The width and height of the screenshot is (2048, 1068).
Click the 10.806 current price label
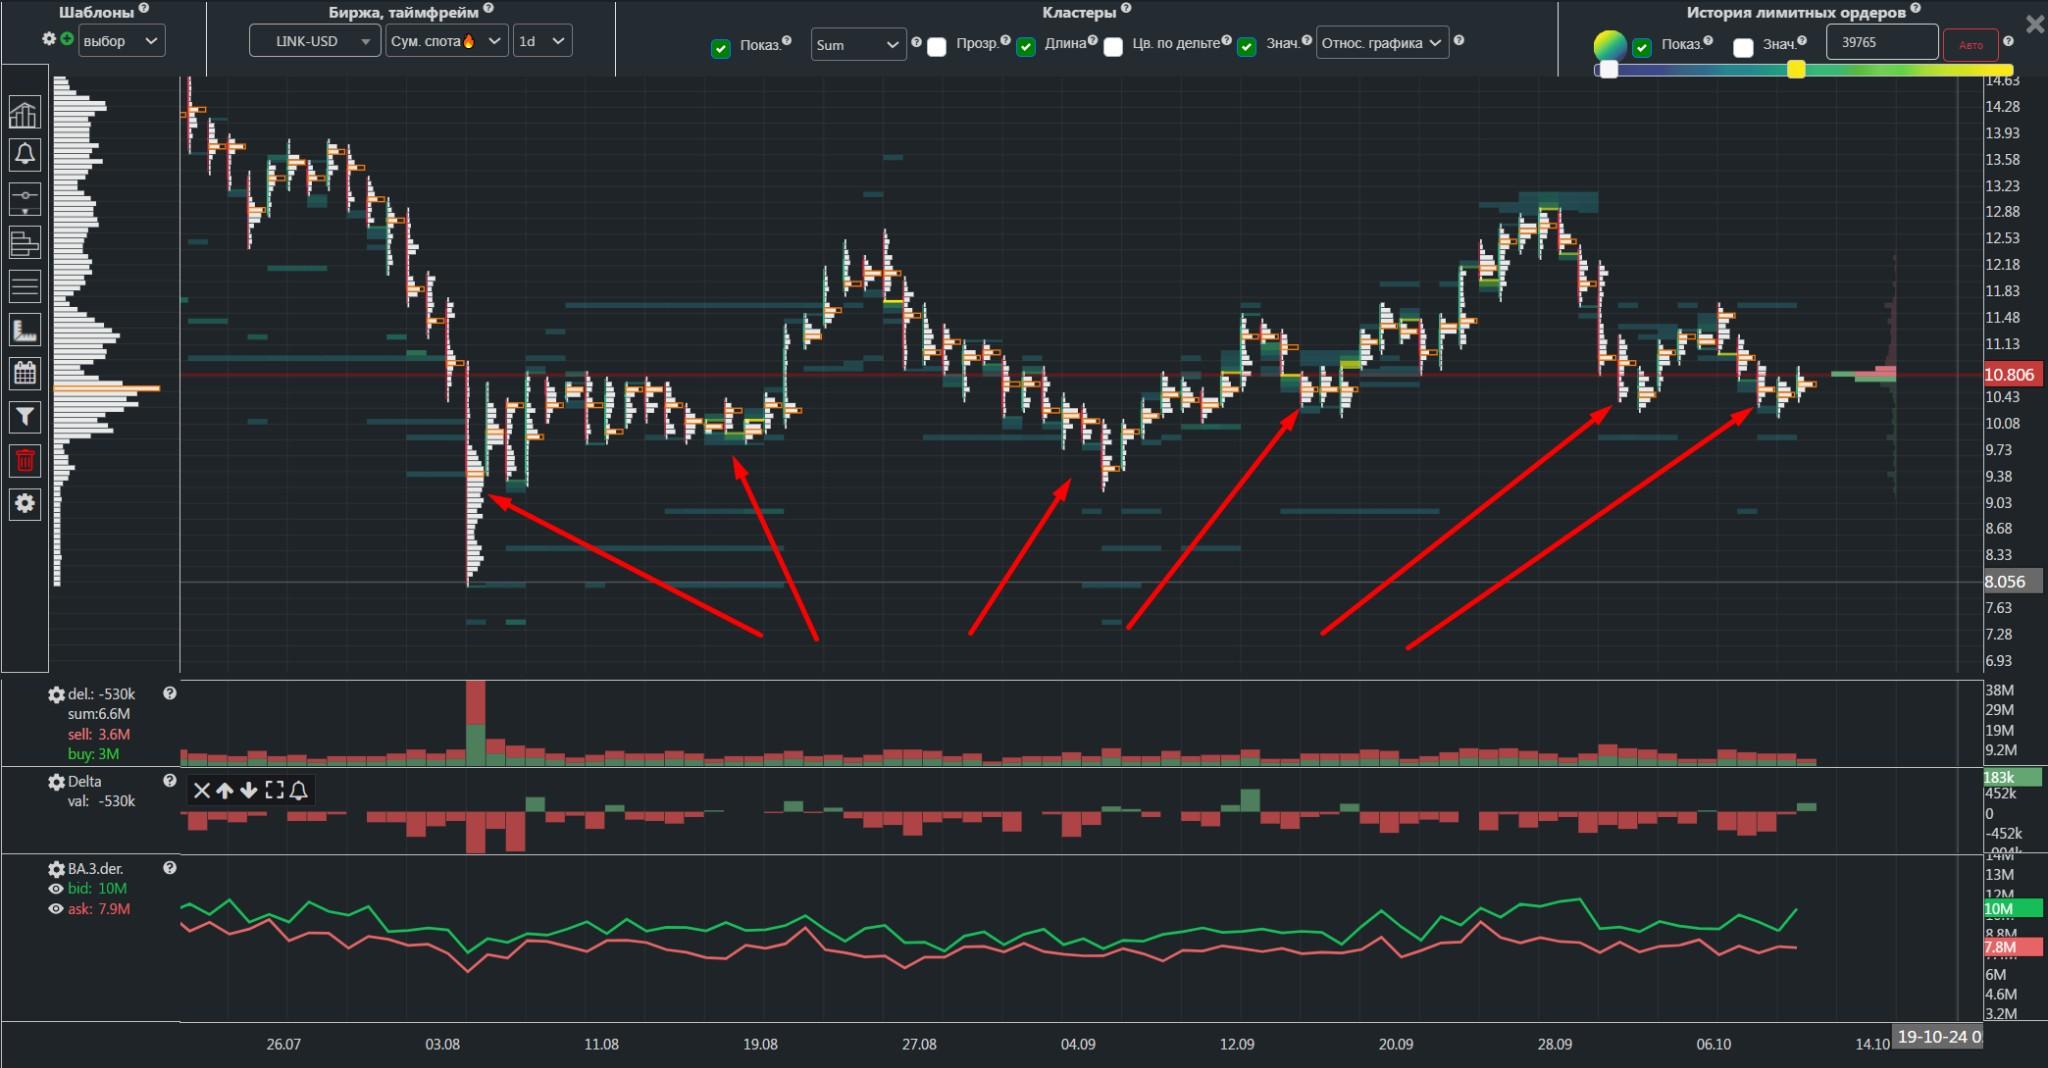[x=2013, y=375]
